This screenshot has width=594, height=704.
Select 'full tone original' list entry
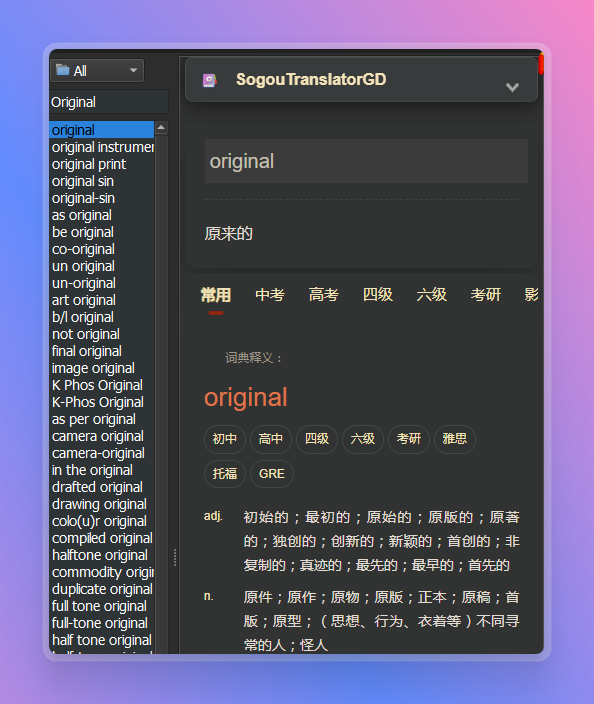point(101,607)
